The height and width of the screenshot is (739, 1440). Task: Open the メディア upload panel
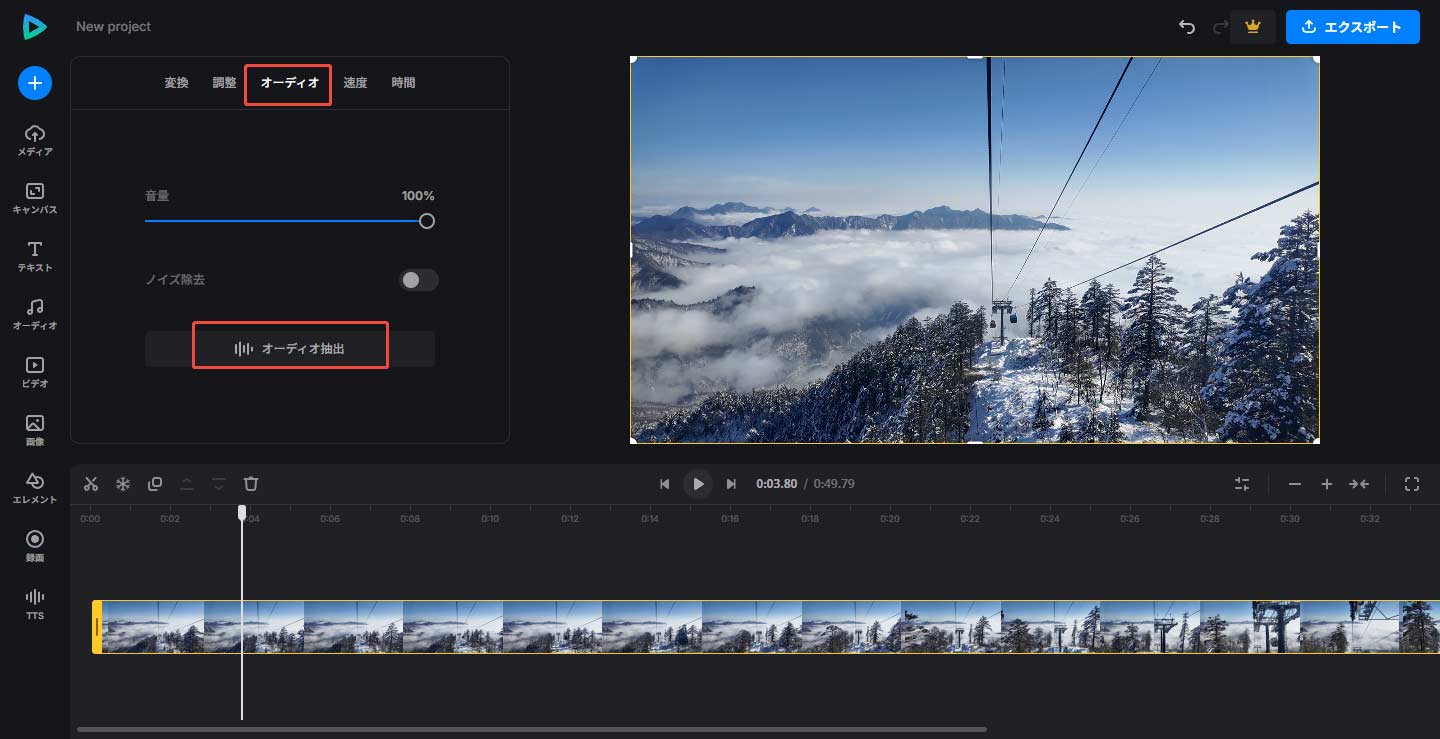click(x=35, y=141)
